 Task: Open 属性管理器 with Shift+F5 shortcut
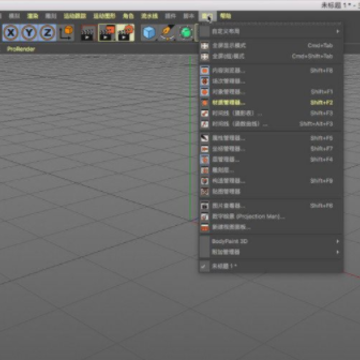pyautogui.click(x=271, y=138)
